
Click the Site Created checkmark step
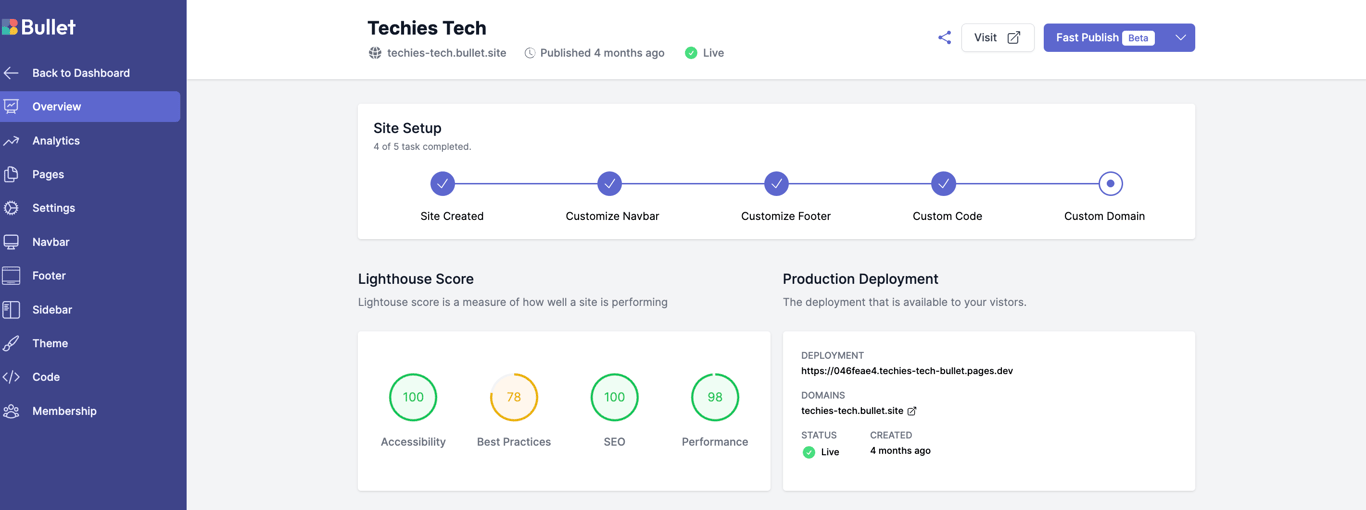(443, 184)
